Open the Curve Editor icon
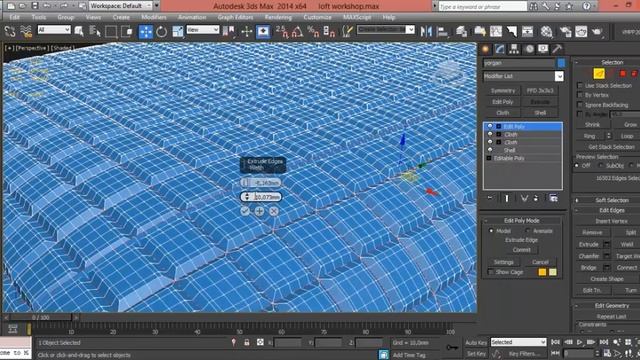 coord(496,31)
